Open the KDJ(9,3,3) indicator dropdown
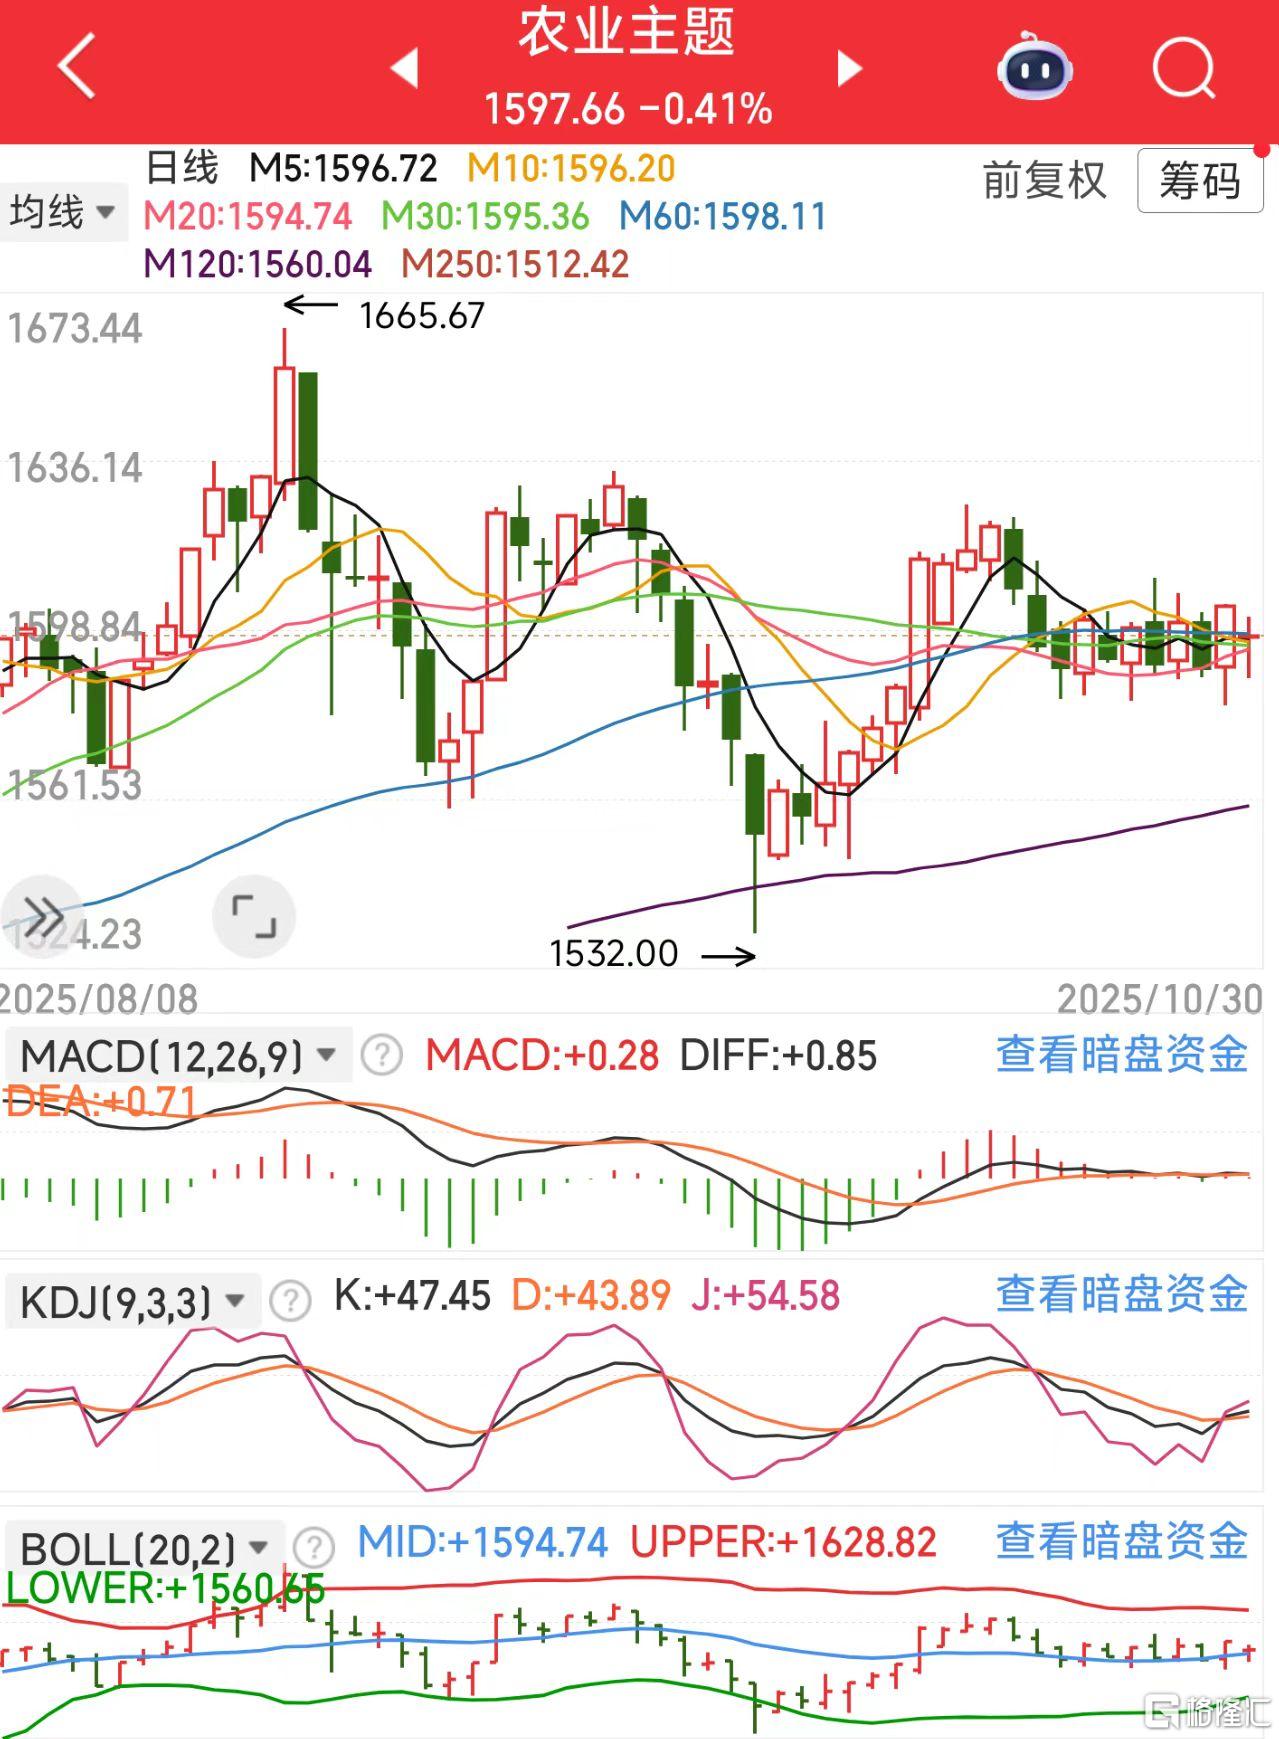Image resolution: width=1279 pixels, height=1739 pixels. click(131, 1301)
